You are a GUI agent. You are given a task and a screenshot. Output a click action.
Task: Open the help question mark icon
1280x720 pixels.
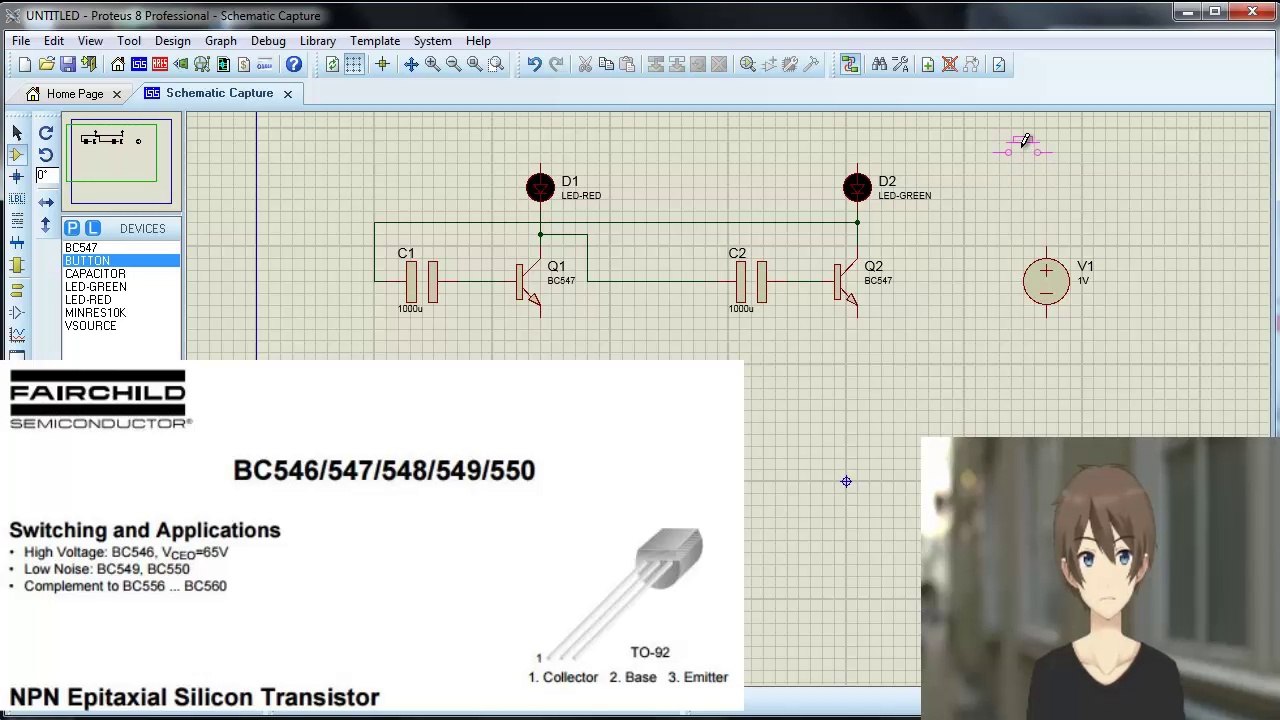pos(294,65)
